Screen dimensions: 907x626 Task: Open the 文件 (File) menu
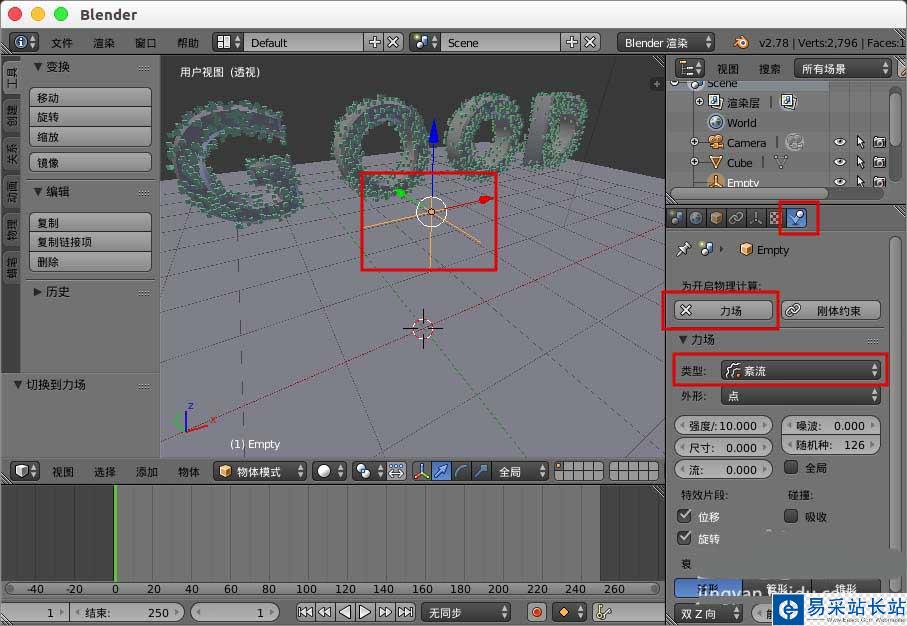[x=62, y=43]
